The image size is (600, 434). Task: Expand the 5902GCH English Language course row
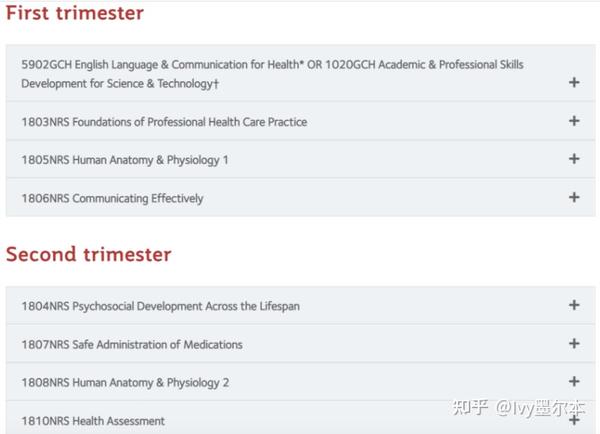point(300,73)
